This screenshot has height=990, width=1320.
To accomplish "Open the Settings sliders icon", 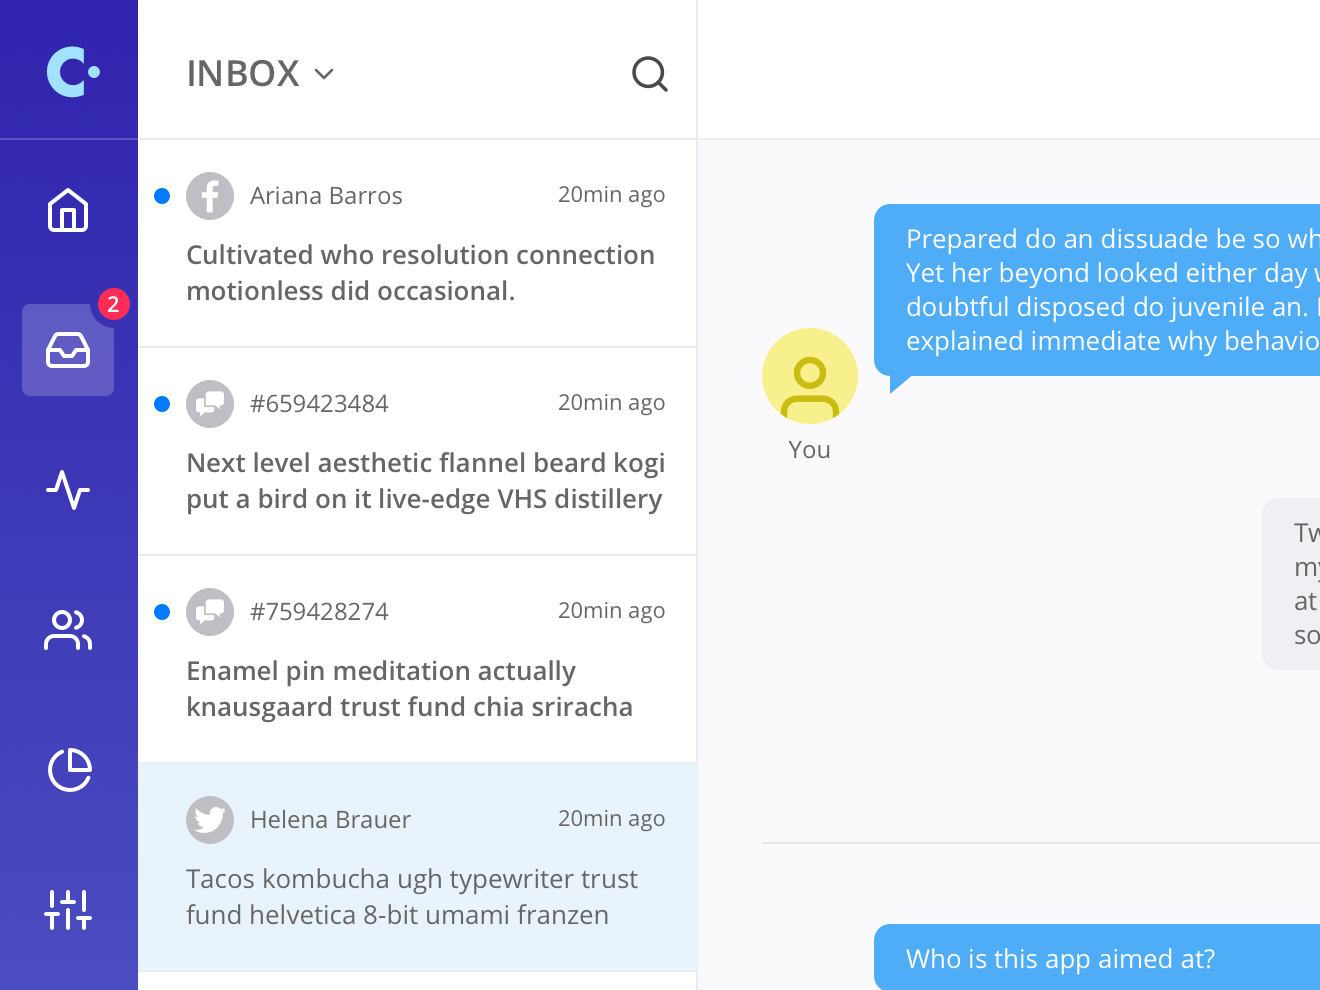I will [68, 910].
